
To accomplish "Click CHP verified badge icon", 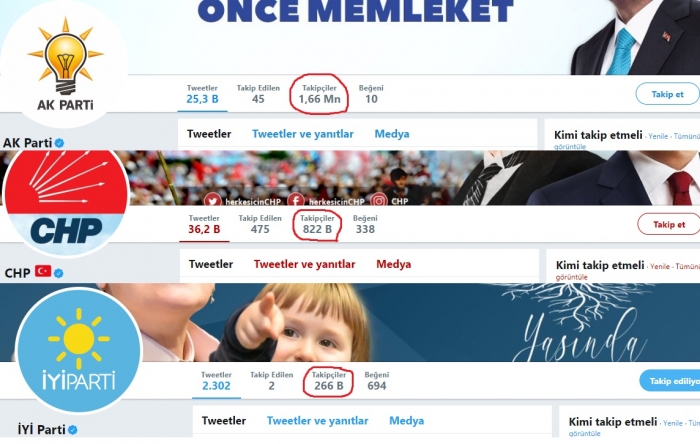I will click(x=58, y=273).
